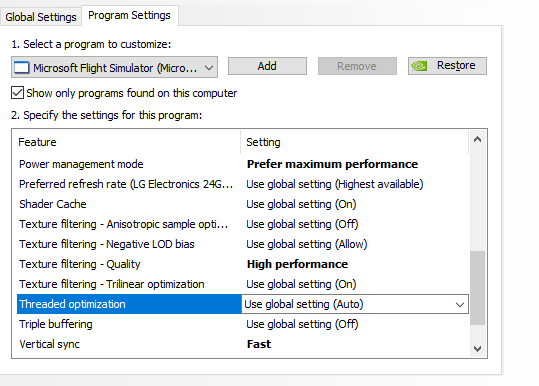Select the Program Settings tab
The height and width of the screenshot is (386, 539).
click(x=129, y=15)
